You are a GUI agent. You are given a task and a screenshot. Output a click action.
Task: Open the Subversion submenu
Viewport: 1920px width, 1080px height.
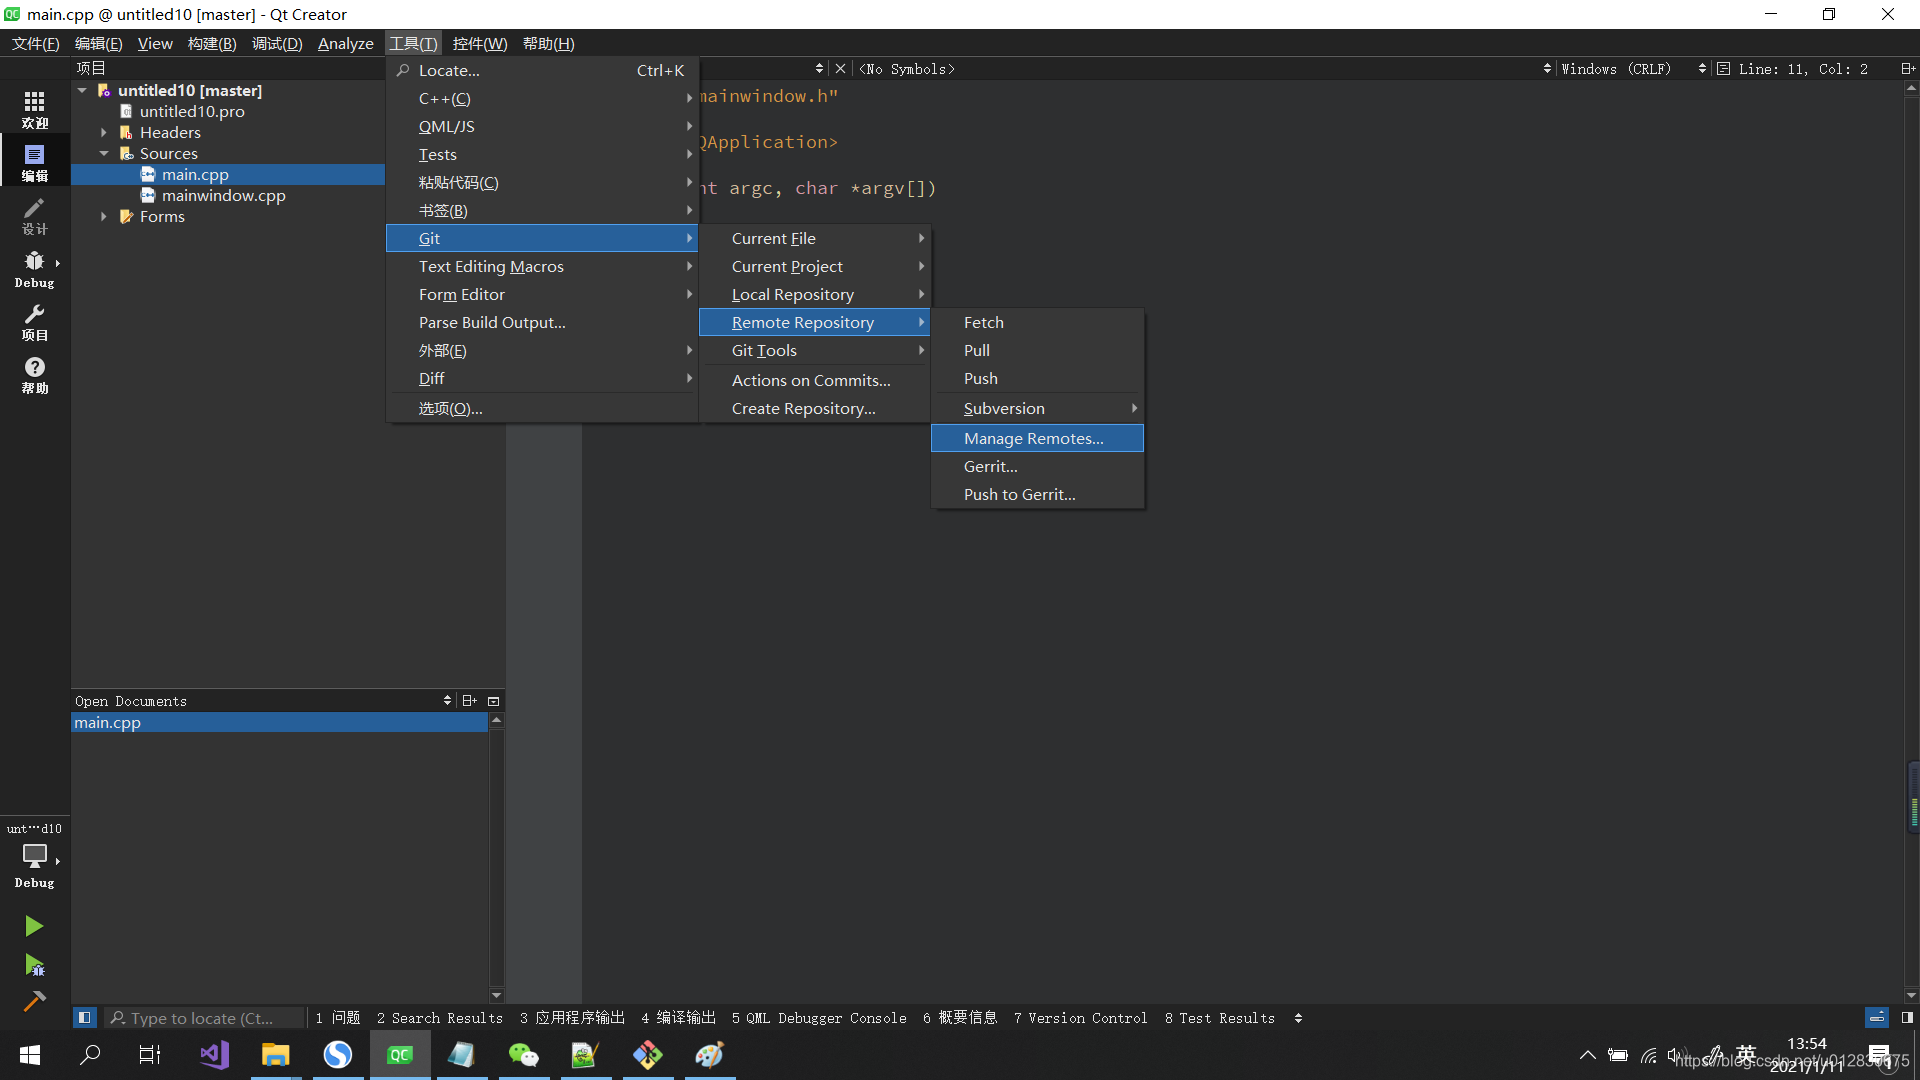1038,408
